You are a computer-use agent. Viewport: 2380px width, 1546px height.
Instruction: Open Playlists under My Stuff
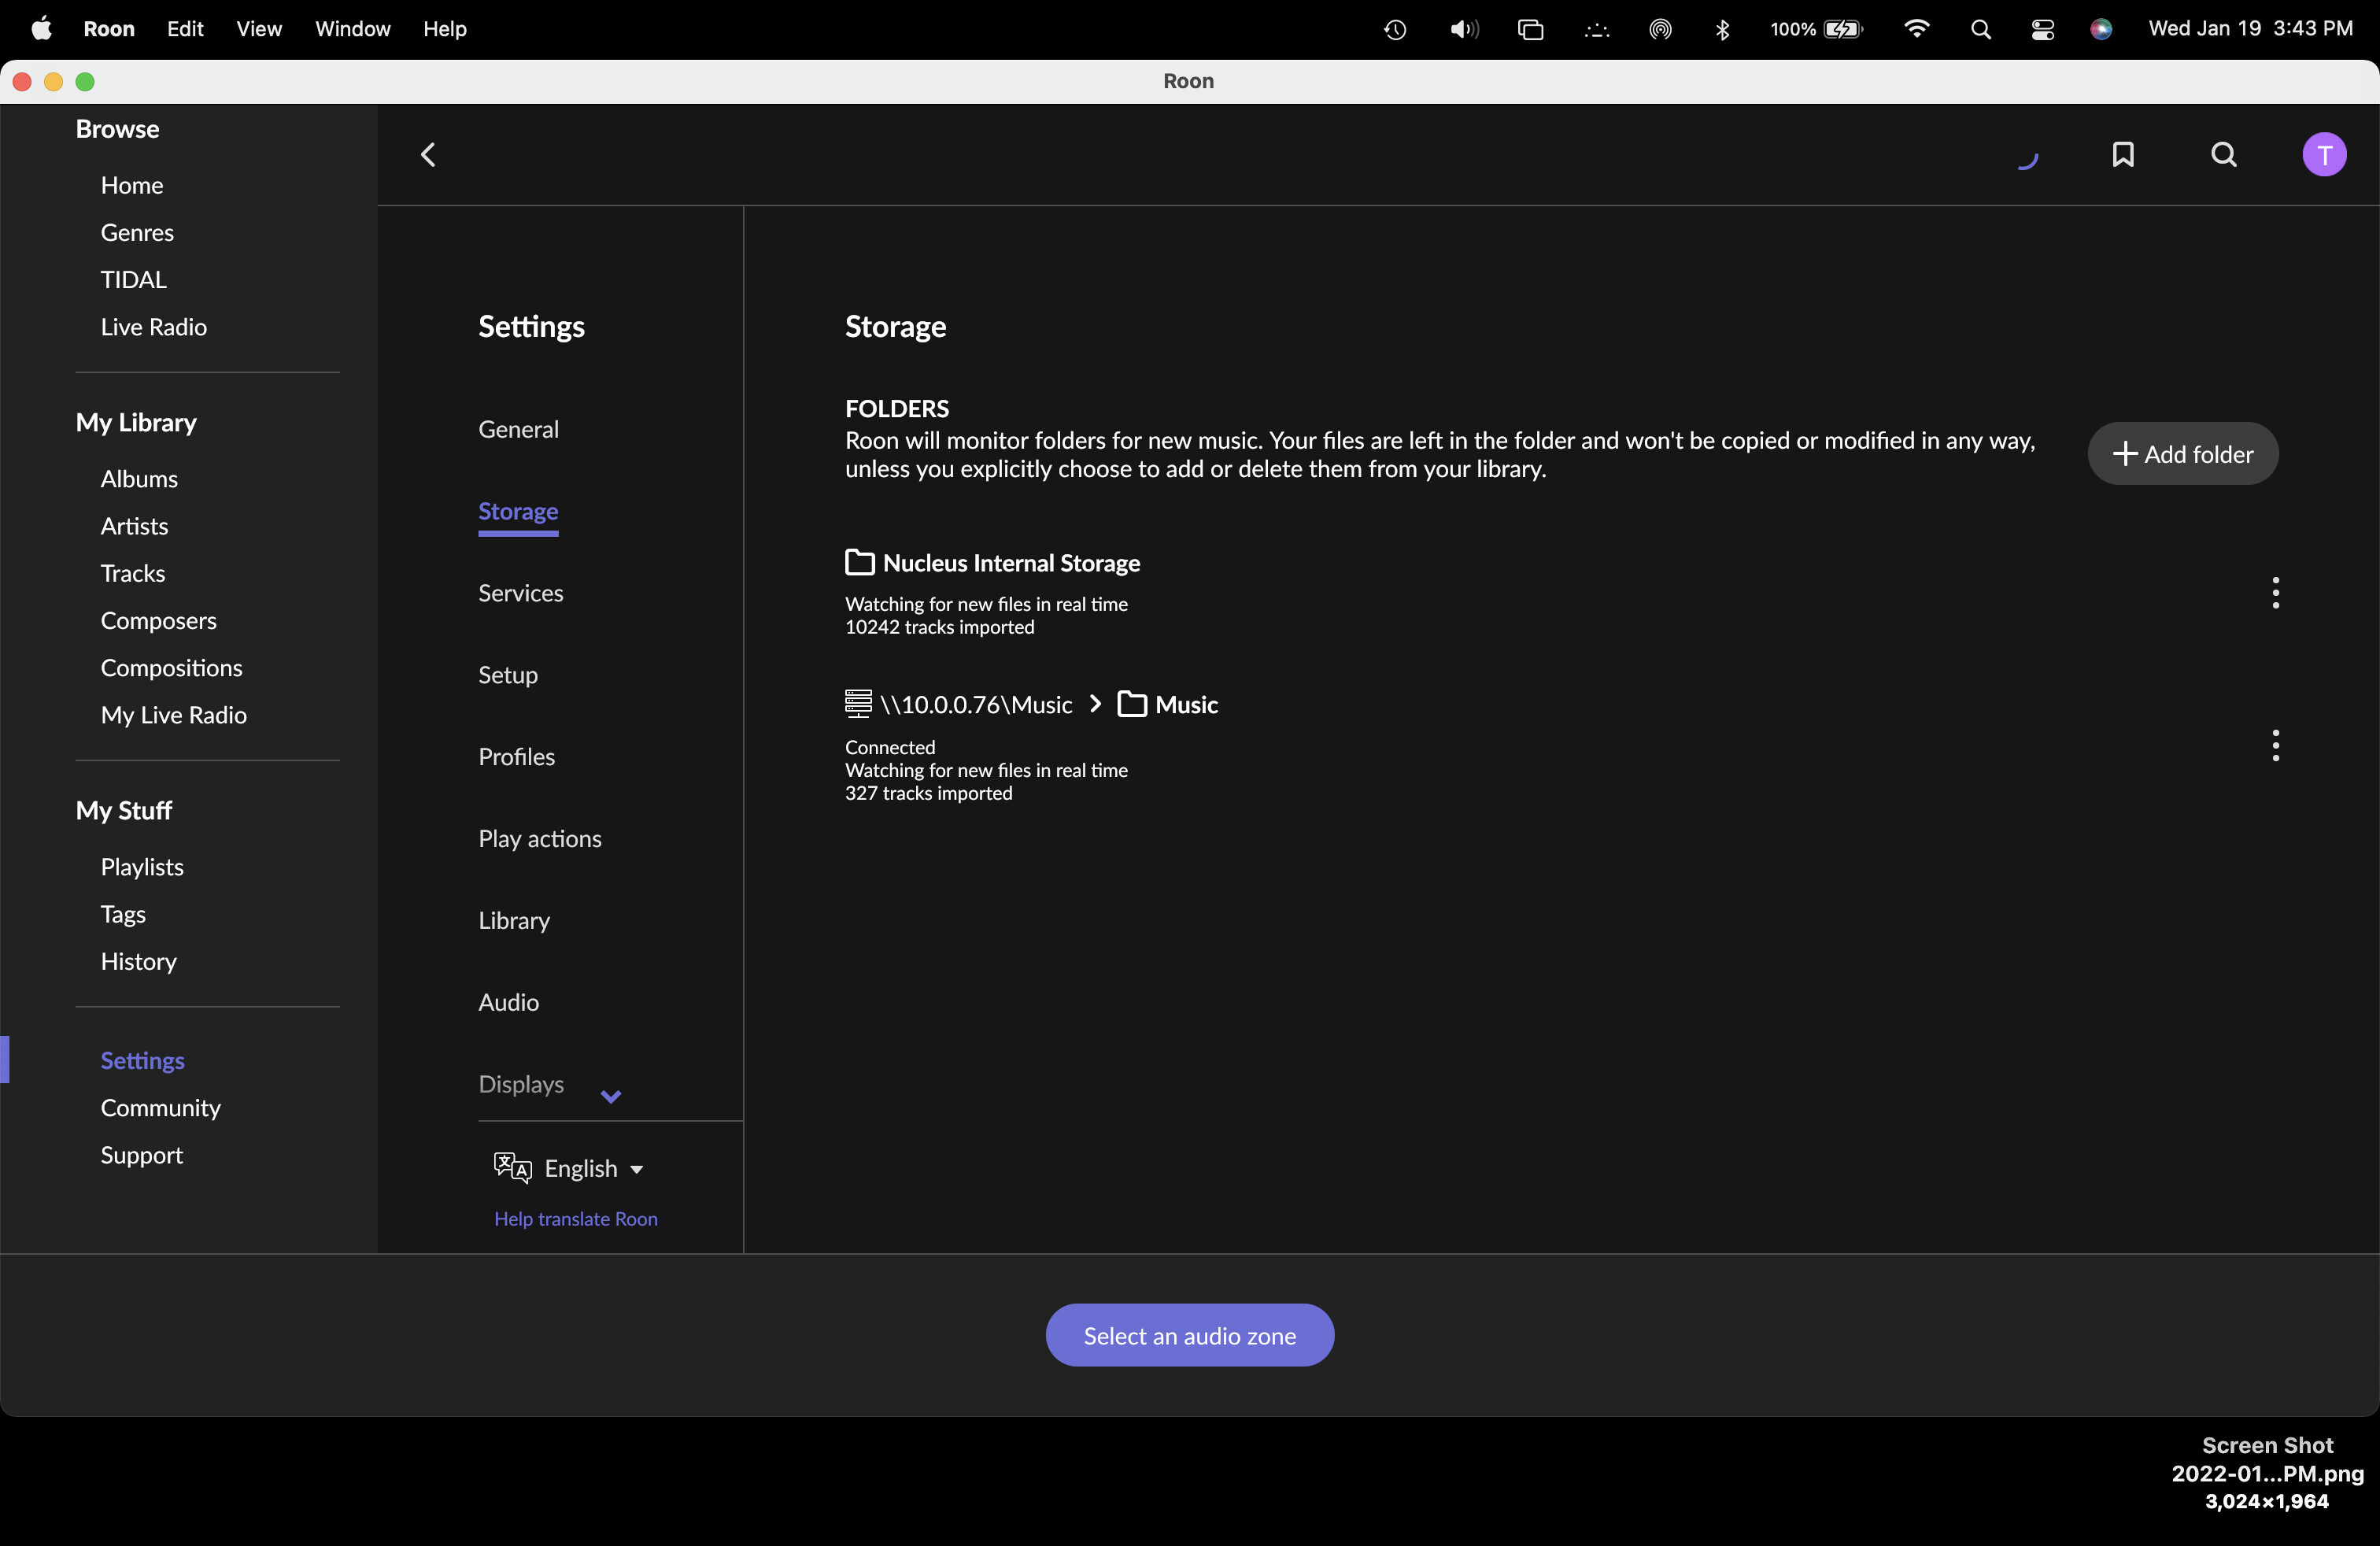pyautogui.click(x=142, y=867)
